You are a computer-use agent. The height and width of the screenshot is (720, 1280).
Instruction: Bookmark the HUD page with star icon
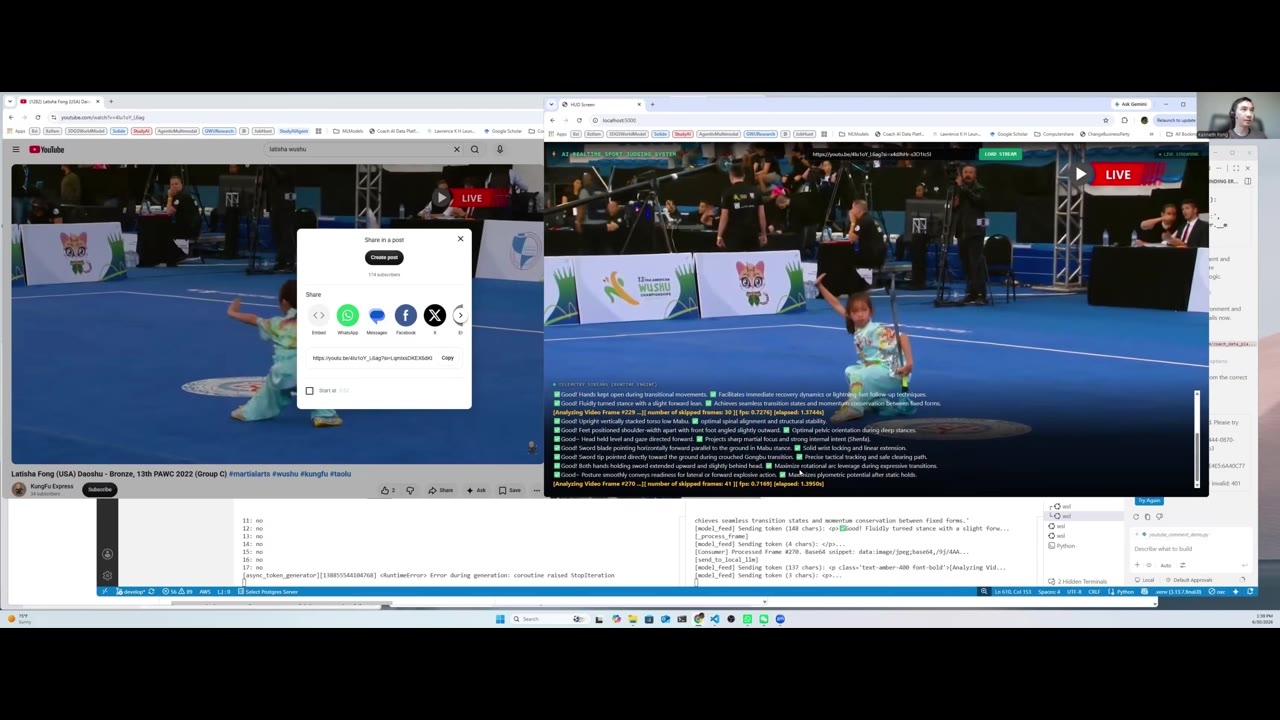pyautogui.click(x=1105, y=120)
